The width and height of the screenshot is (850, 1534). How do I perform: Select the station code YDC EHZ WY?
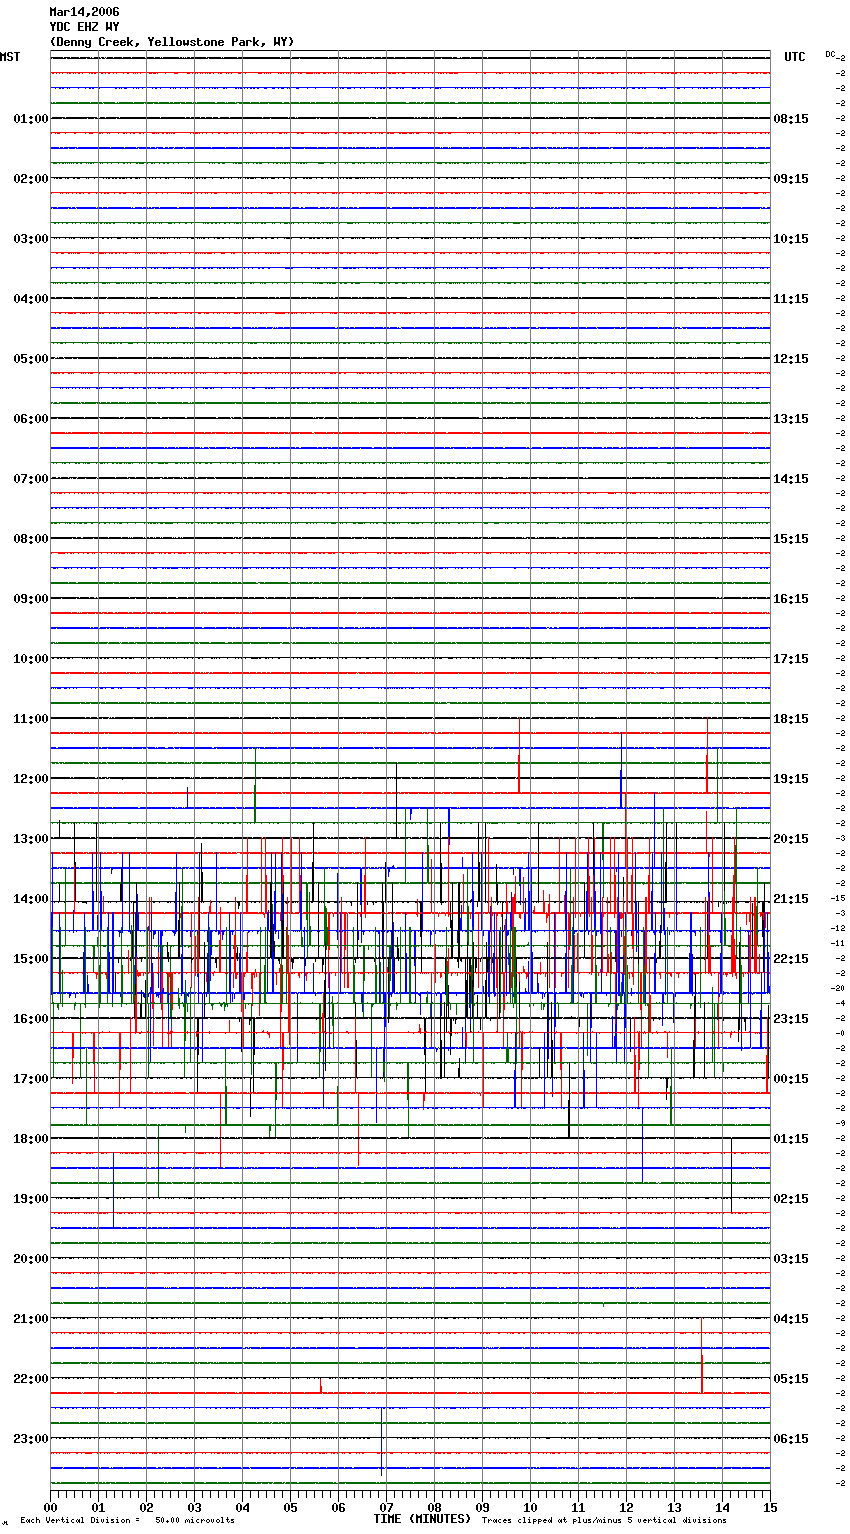click(x=84, y=27)
